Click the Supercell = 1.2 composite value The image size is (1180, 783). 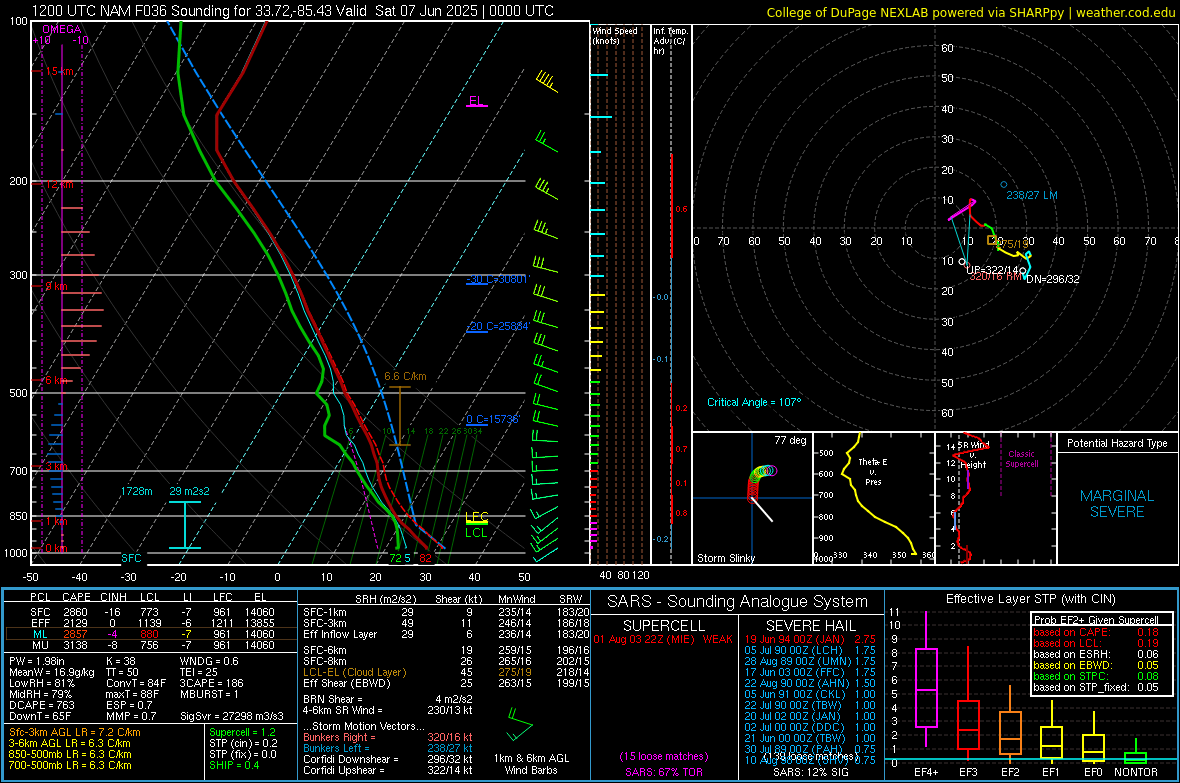[242, 732]
